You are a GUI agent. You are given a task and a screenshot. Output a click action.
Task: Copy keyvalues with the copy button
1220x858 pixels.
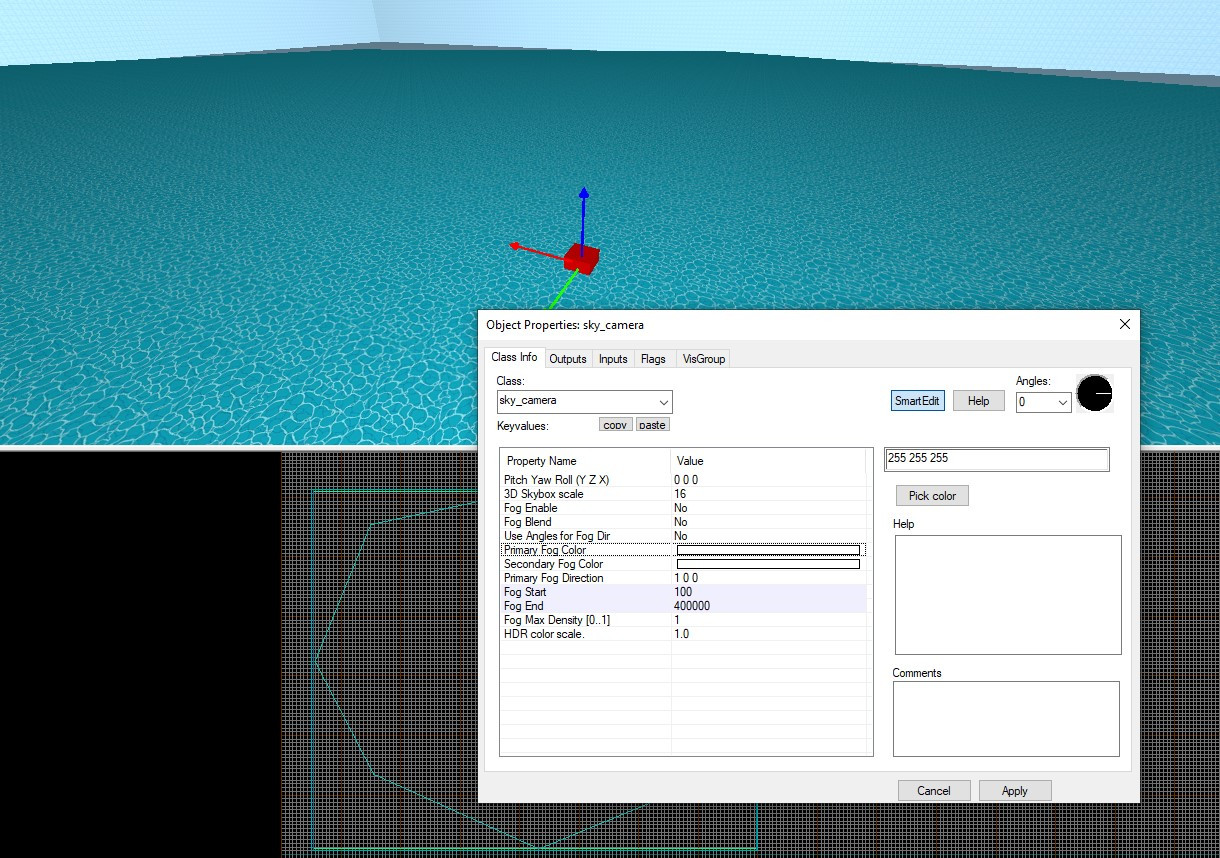pyautogui.click(x=615, y=425)
